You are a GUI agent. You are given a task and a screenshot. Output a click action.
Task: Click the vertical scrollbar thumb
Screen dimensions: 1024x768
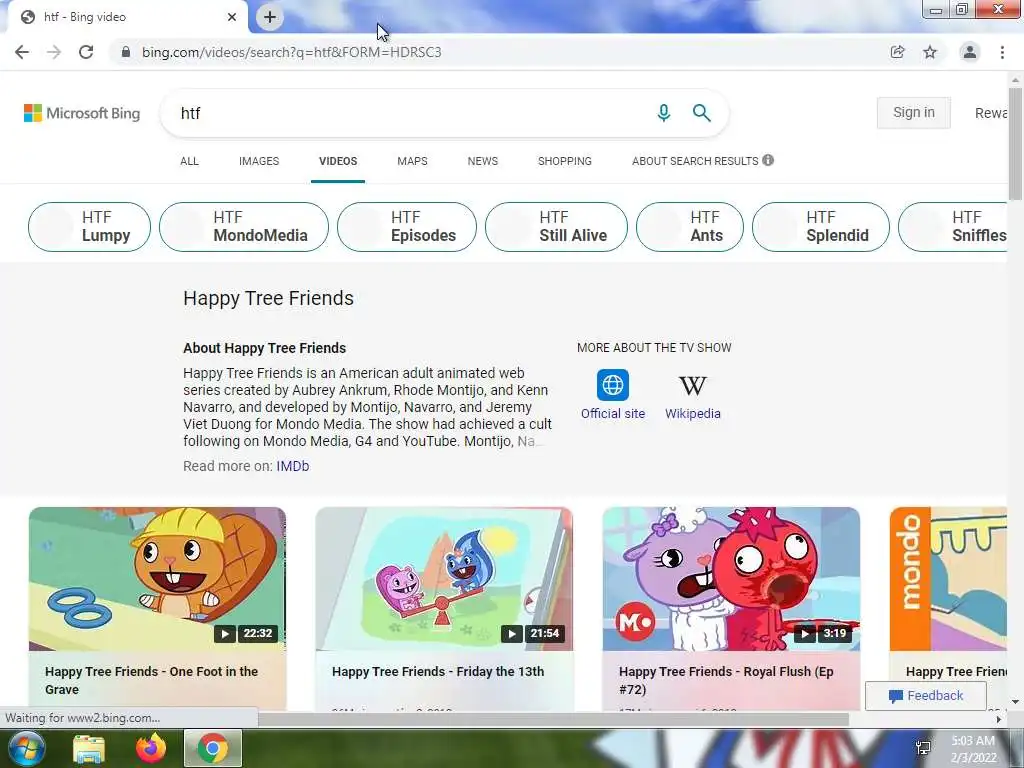point(1016,142)
